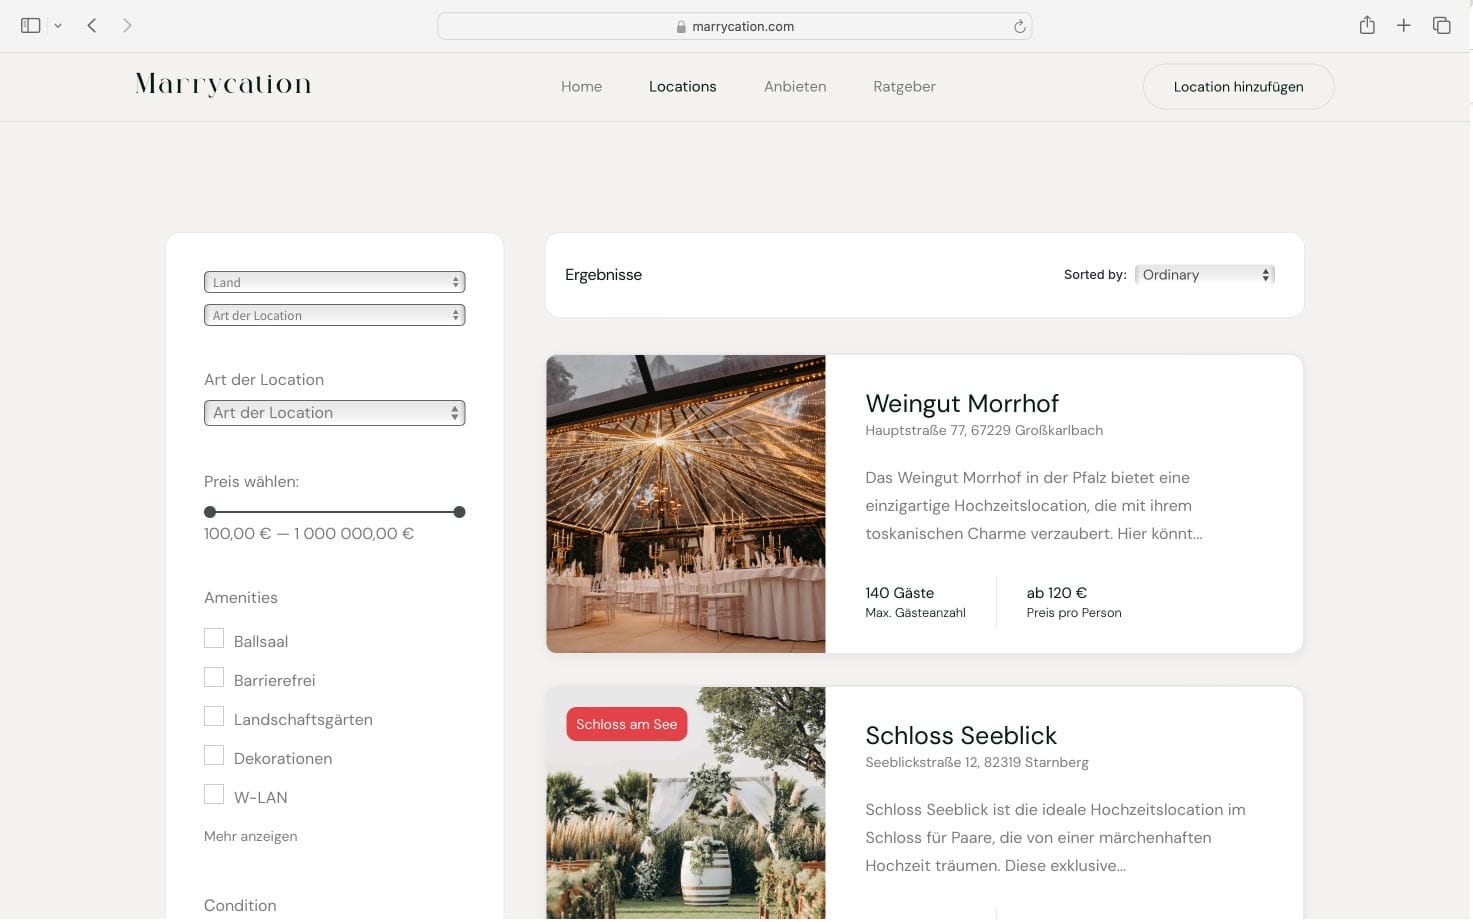Open the Locations menu item
Viewport: 1473px width, 922px height.
682,87
